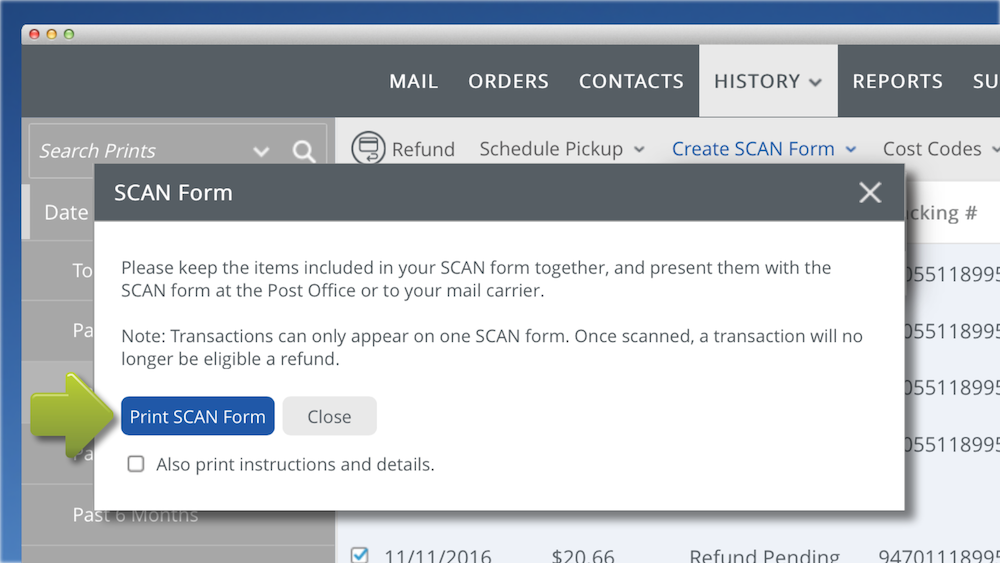Click the search magnifier icon
Viewport: 1000px width, 563px height.
pos(304,151)
